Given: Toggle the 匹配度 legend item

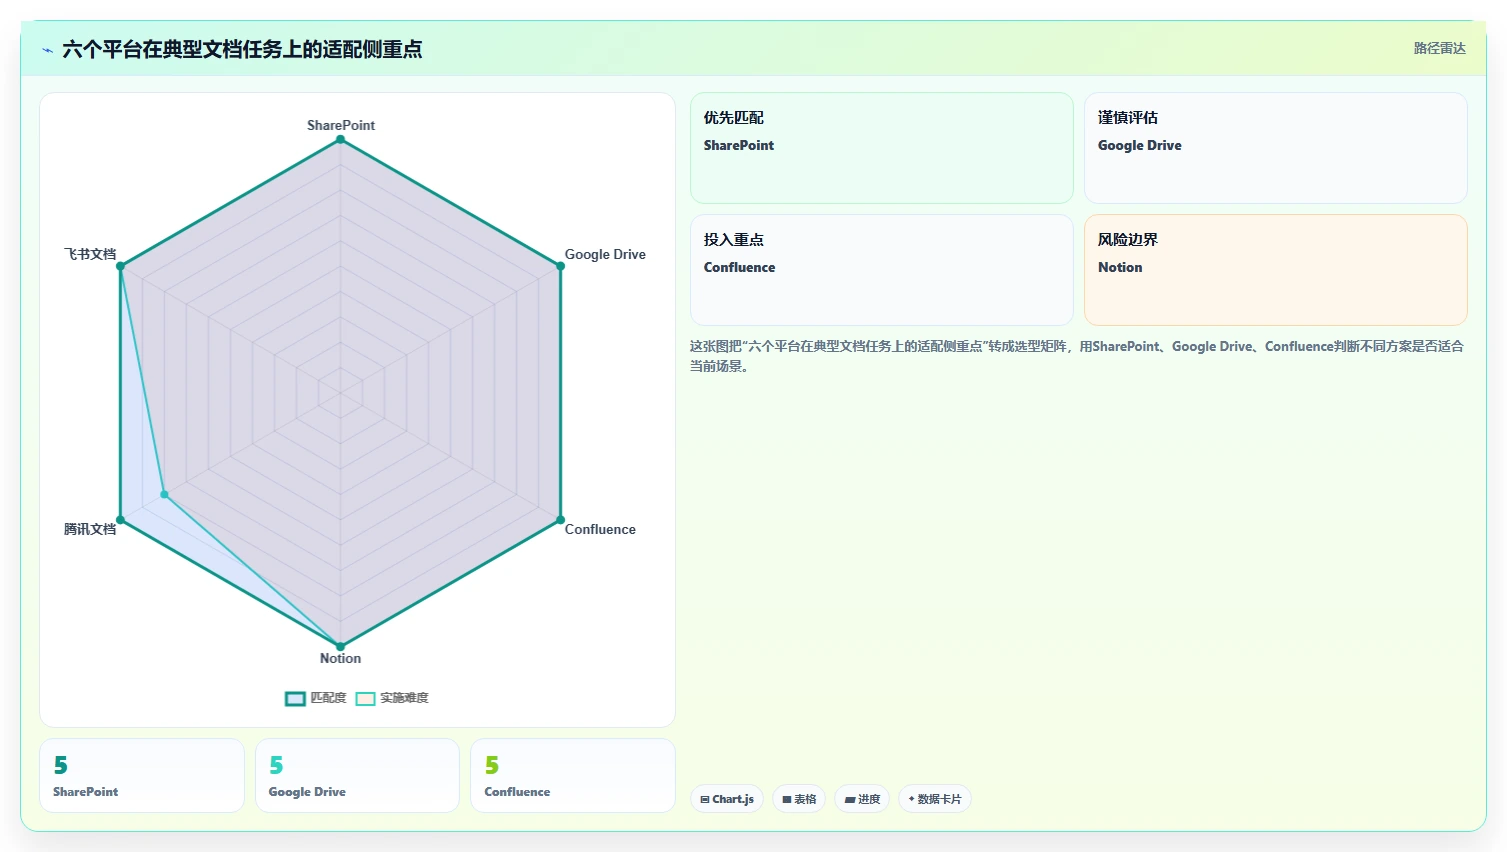Looking at the screenshot, I should [x=316, y=698].
